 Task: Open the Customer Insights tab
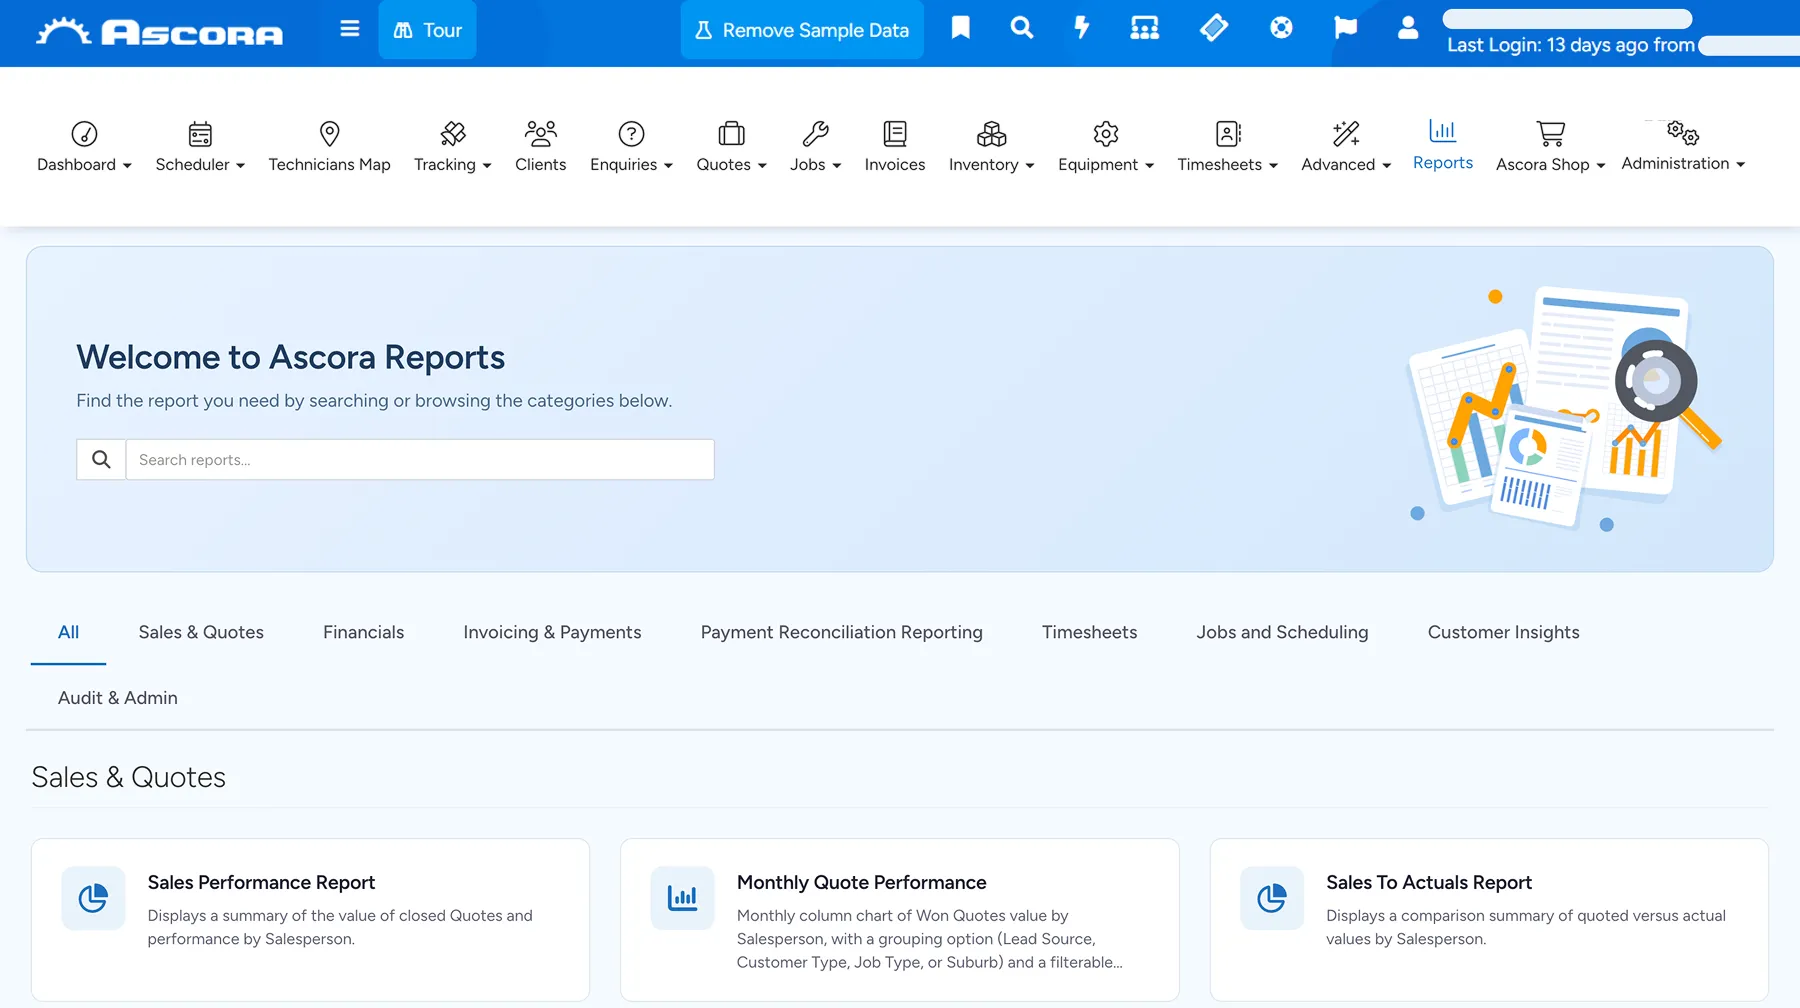[x=1503, y=632]
